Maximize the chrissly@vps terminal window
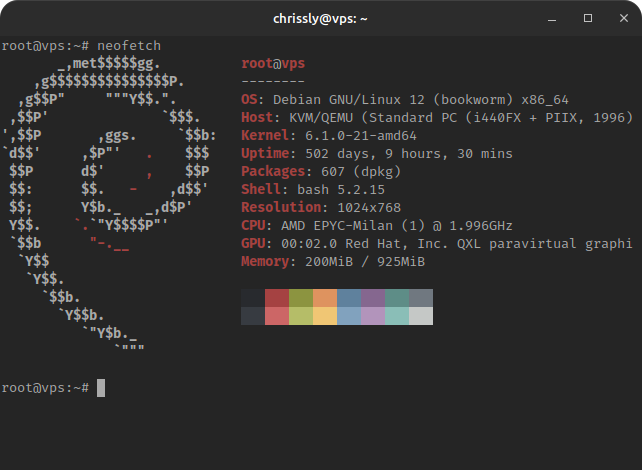Viewport: 642px width, 470px height. coord(588,18)
